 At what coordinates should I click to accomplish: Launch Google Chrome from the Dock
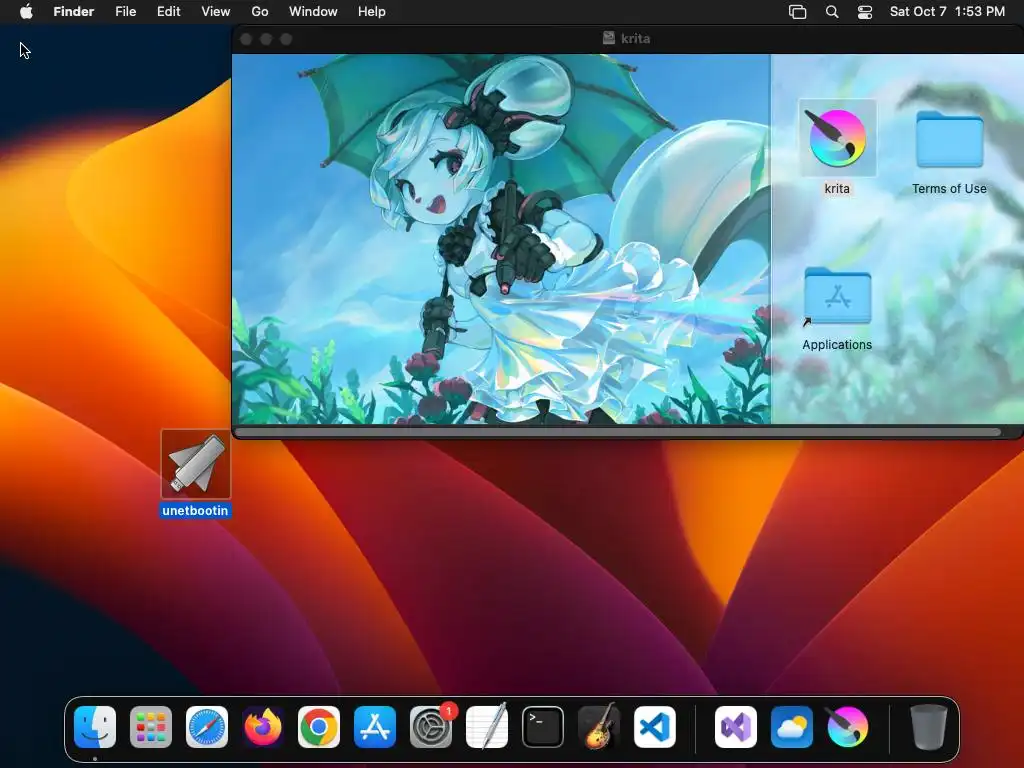click(319, 727)
